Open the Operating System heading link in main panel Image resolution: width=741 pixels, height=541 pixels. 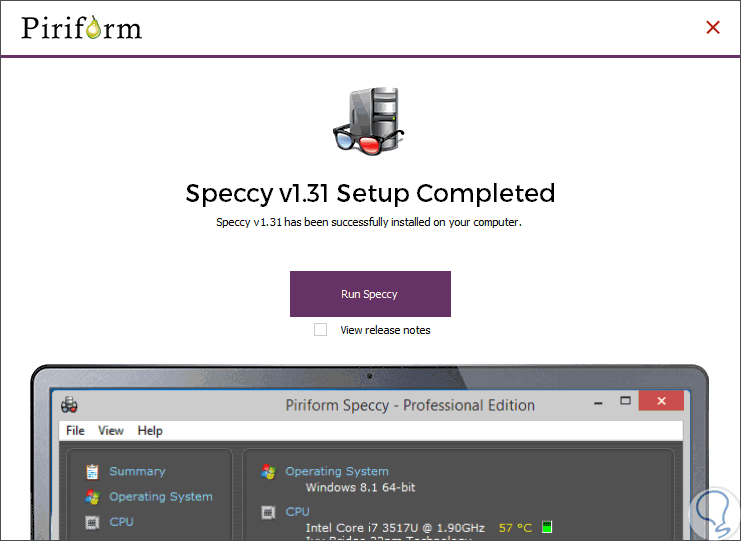(x=337, y=471)
